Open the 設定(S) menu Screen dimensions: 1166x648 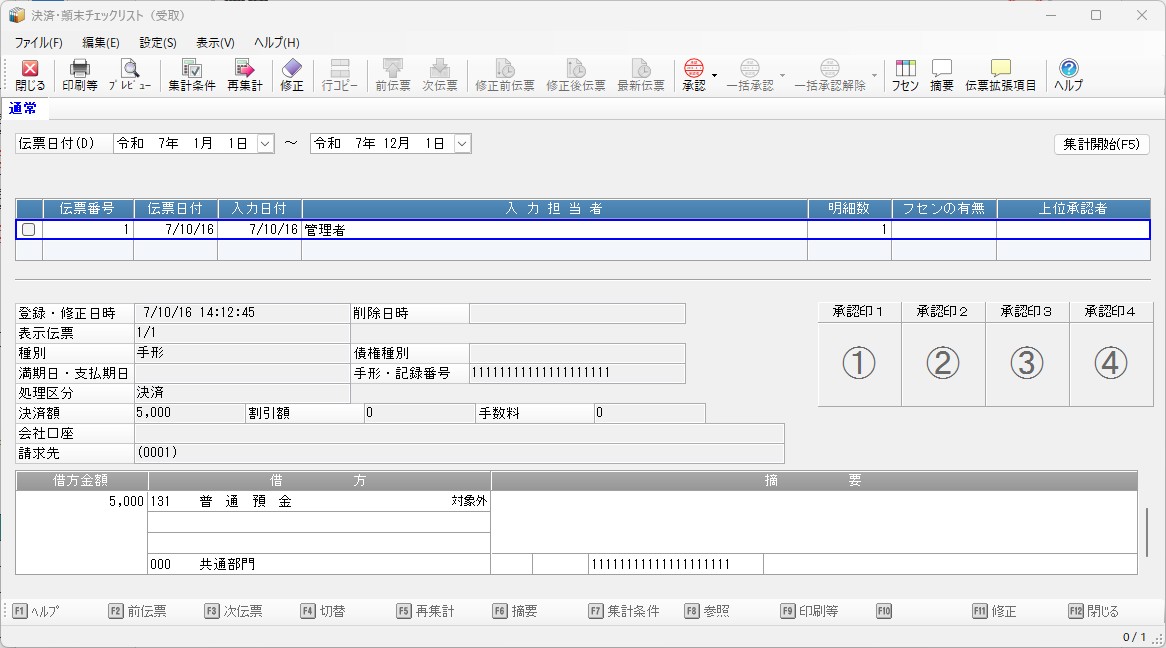158,43
